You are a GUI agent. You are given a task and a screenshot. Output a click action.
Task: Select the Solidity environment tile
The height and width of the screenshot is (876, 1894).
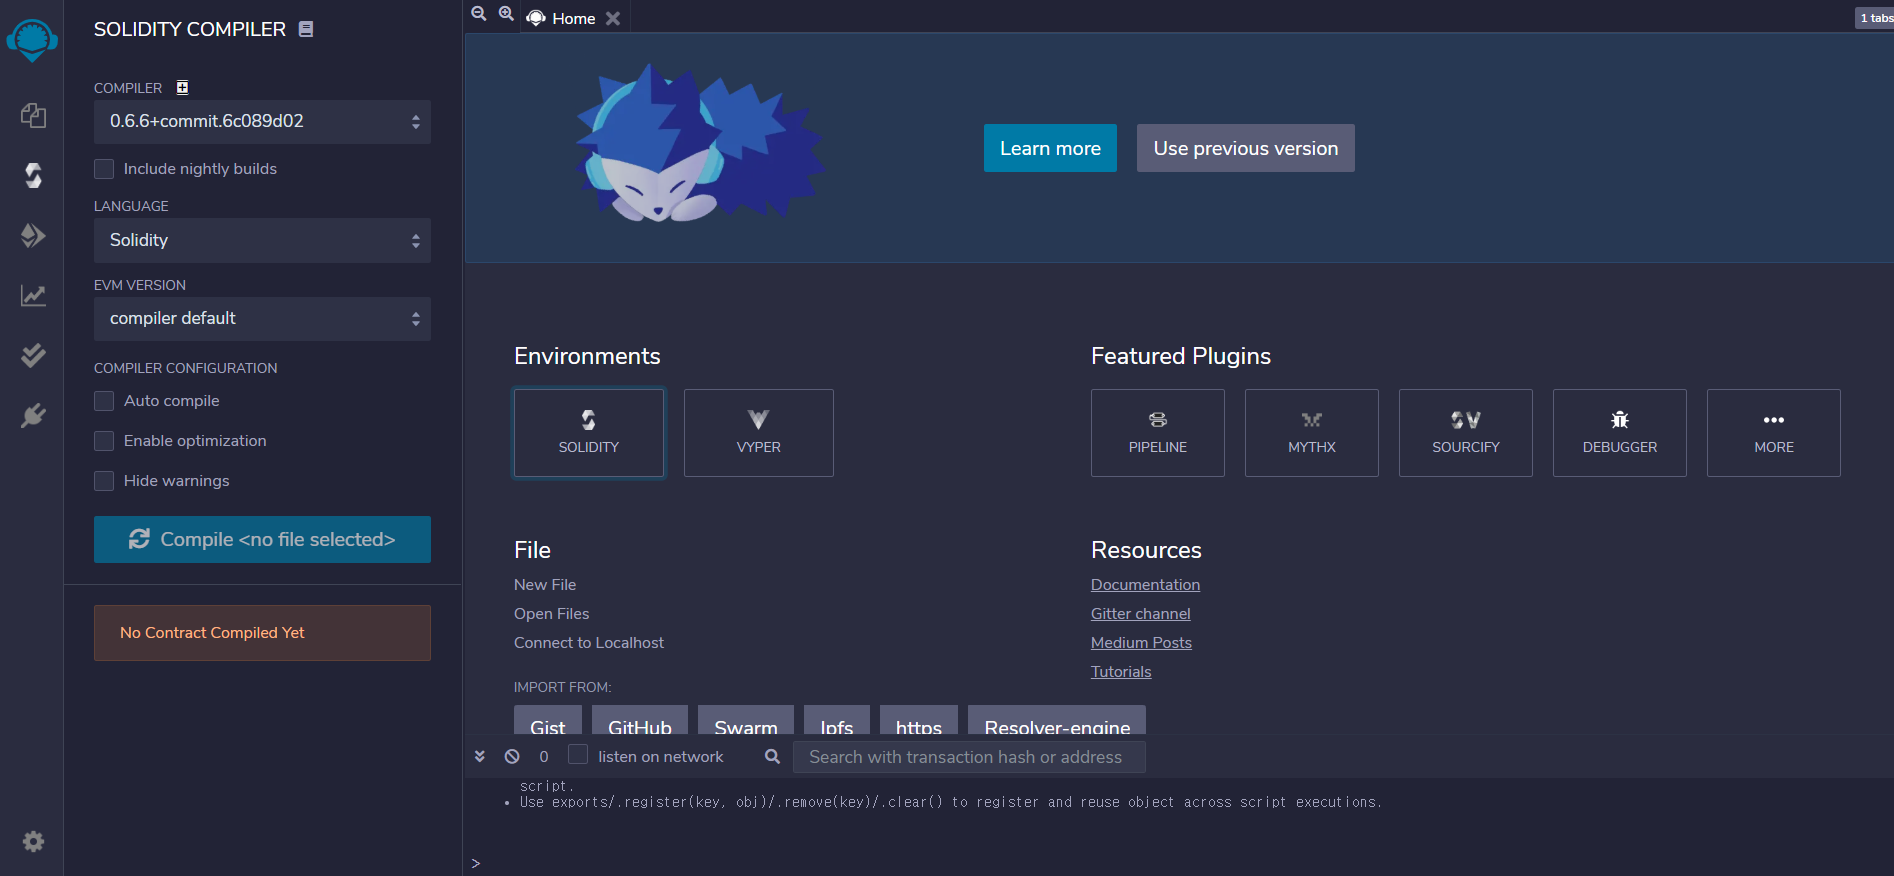(589, 433)
